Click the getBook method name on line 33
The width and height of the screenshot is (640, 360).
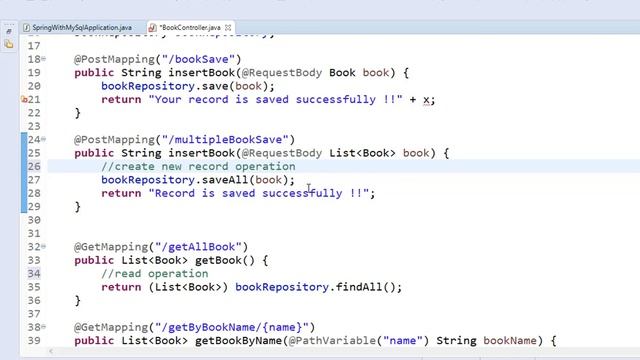218,260
